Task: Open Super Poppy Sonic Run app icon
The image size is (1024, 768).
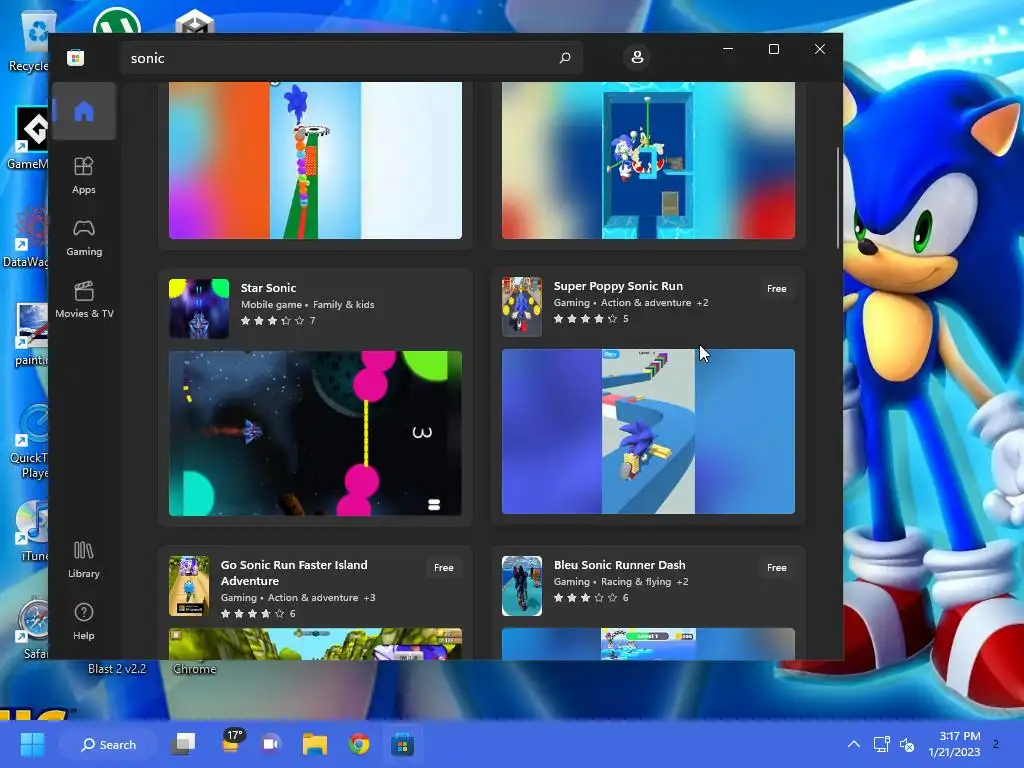Action: coord(522,307)
